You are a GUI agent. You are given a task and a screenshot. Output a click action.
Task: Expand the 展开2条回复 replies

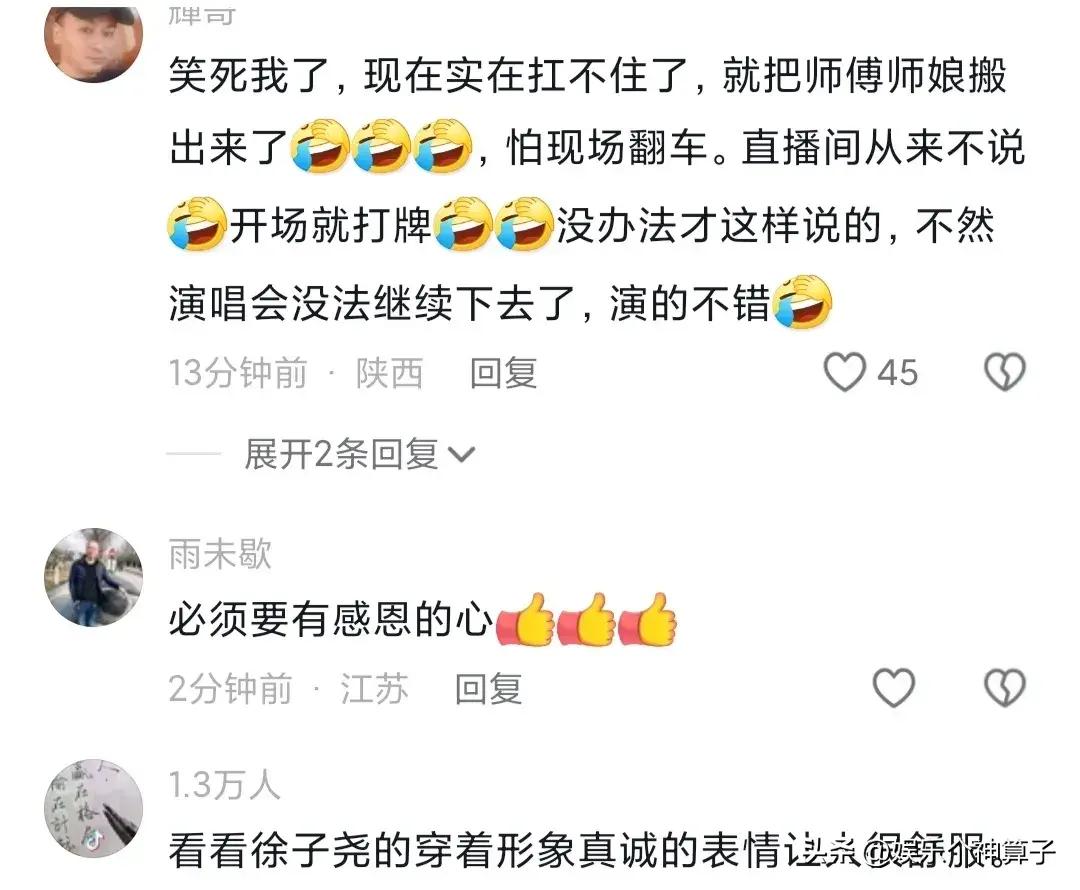pos(359,454)
